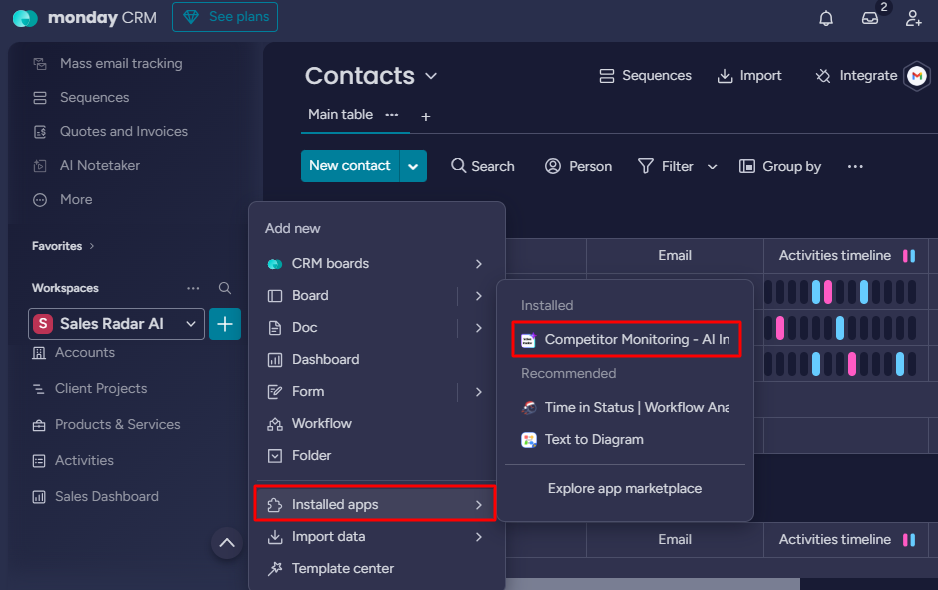Open the Import data submenu

[375, 537]
